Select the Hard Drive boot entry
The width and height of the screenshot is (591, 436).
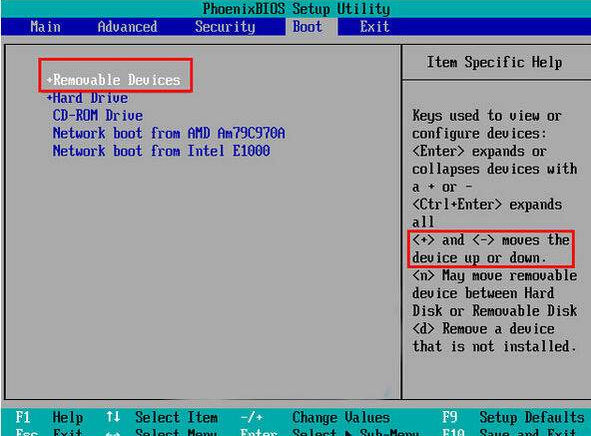point(90,98)
